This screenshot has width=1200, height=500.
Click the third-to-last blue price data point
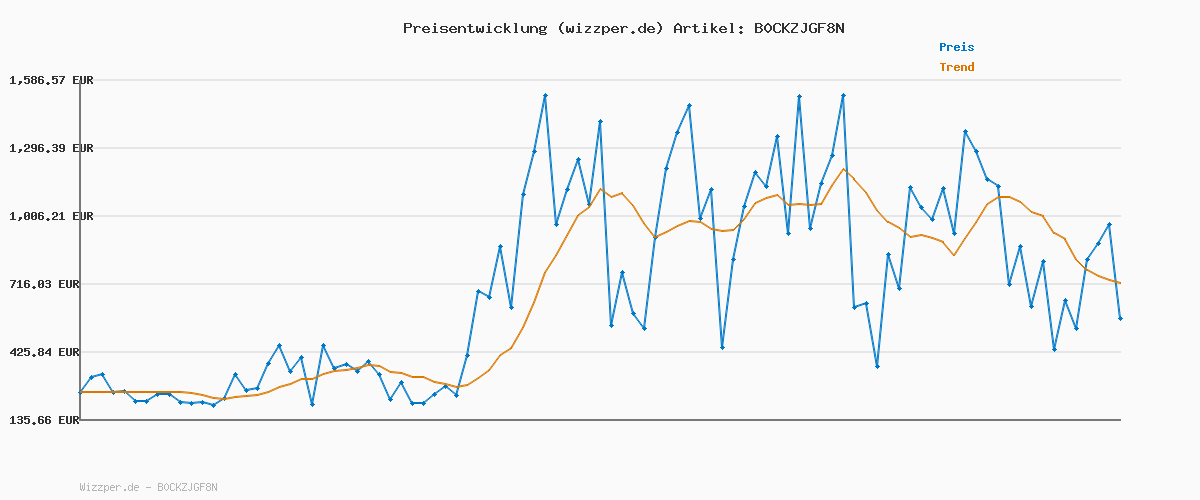1098,244
